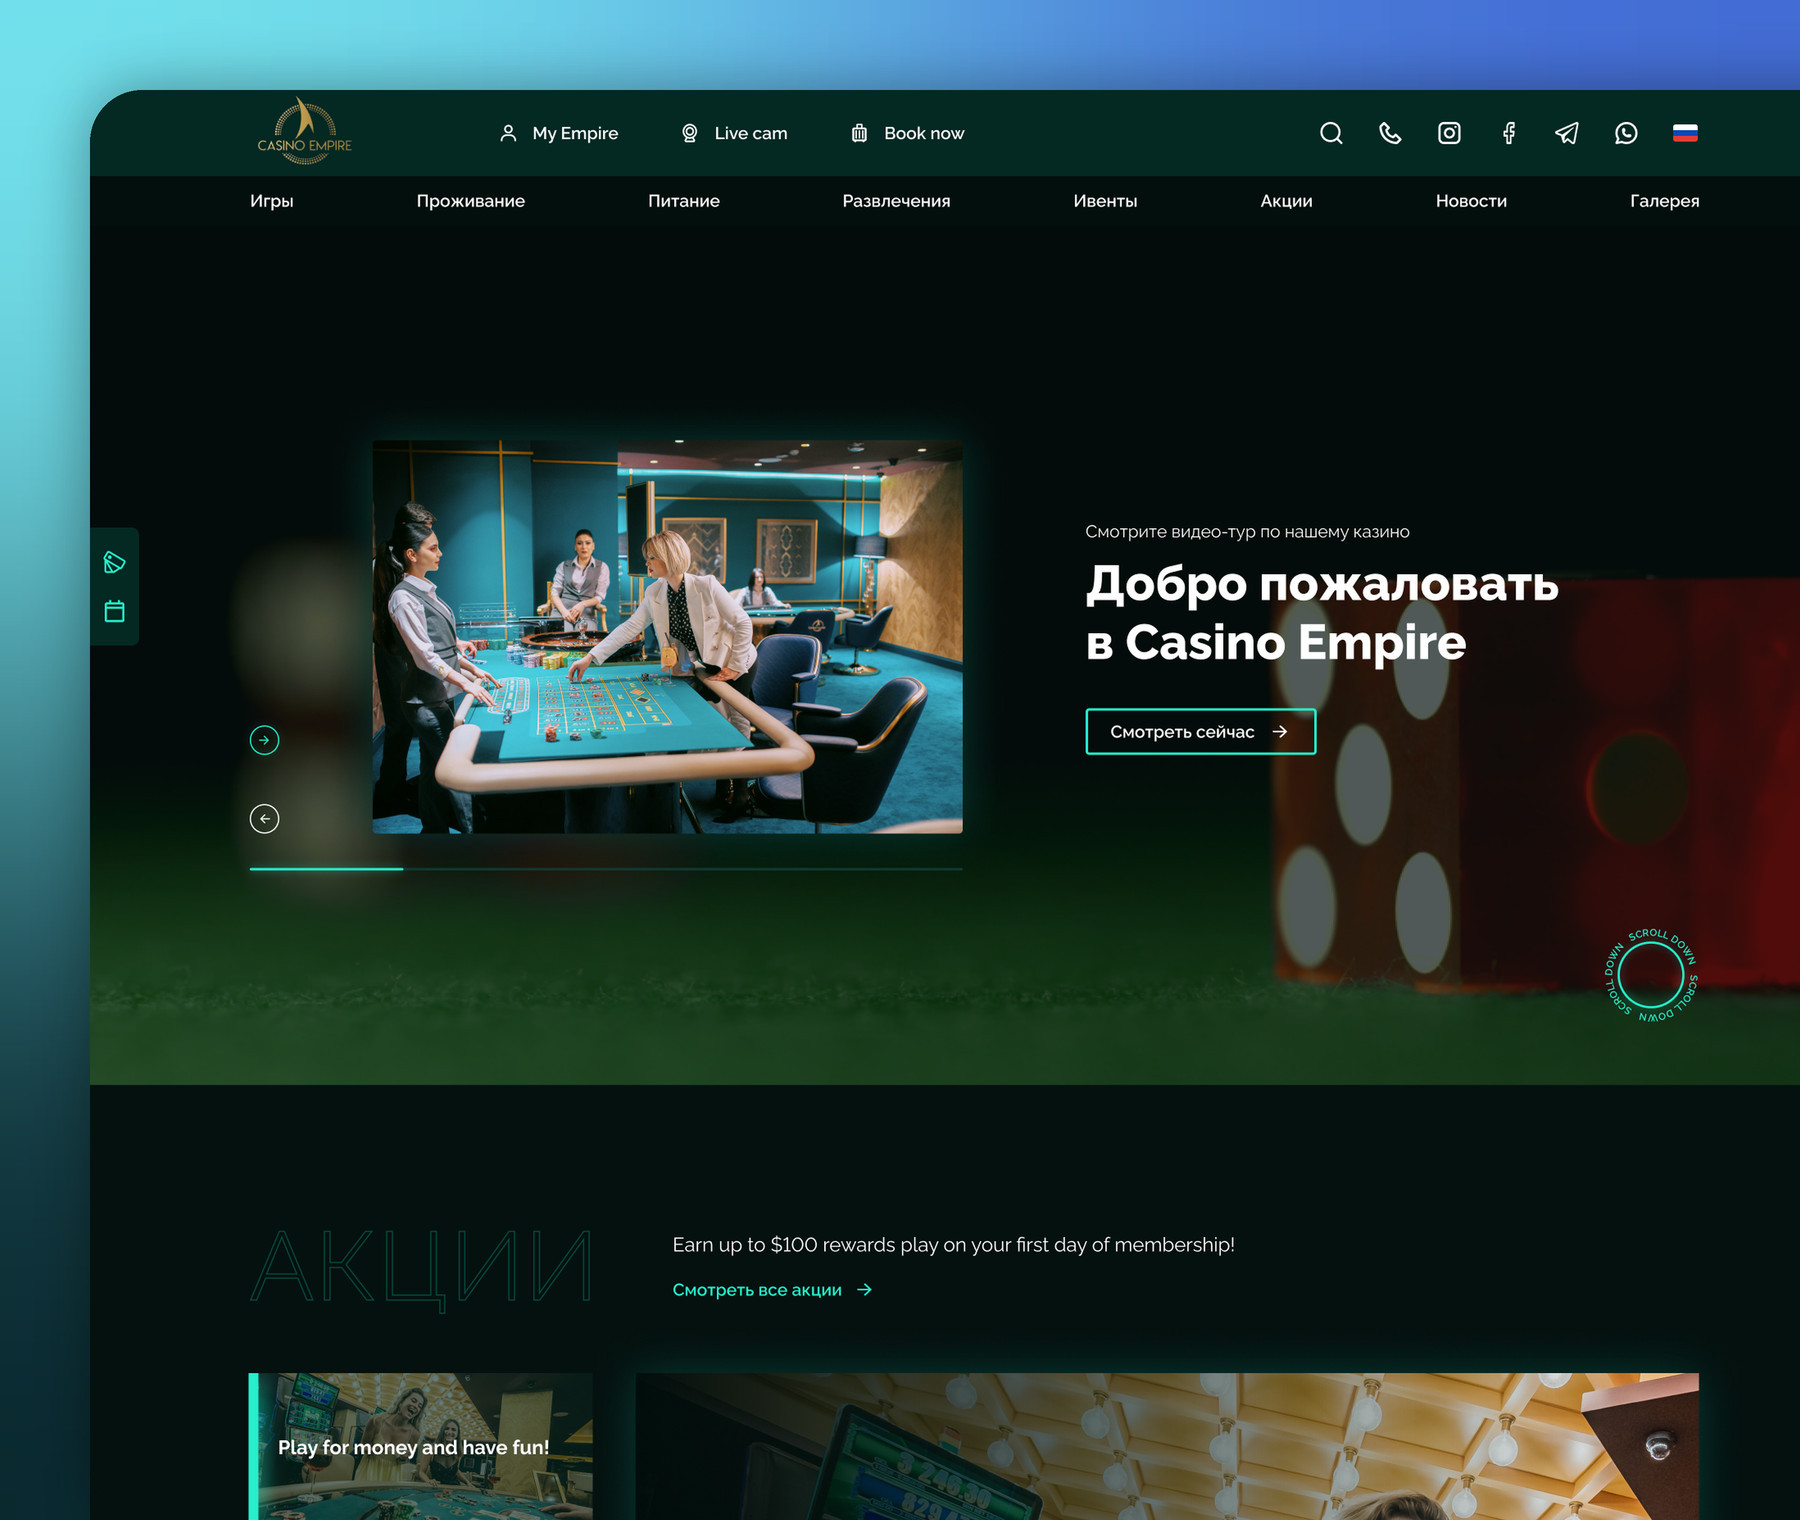This screenshot has height=1520, width=1800.
Task: Click the Casino Empire logo
Action: point(304,132)
